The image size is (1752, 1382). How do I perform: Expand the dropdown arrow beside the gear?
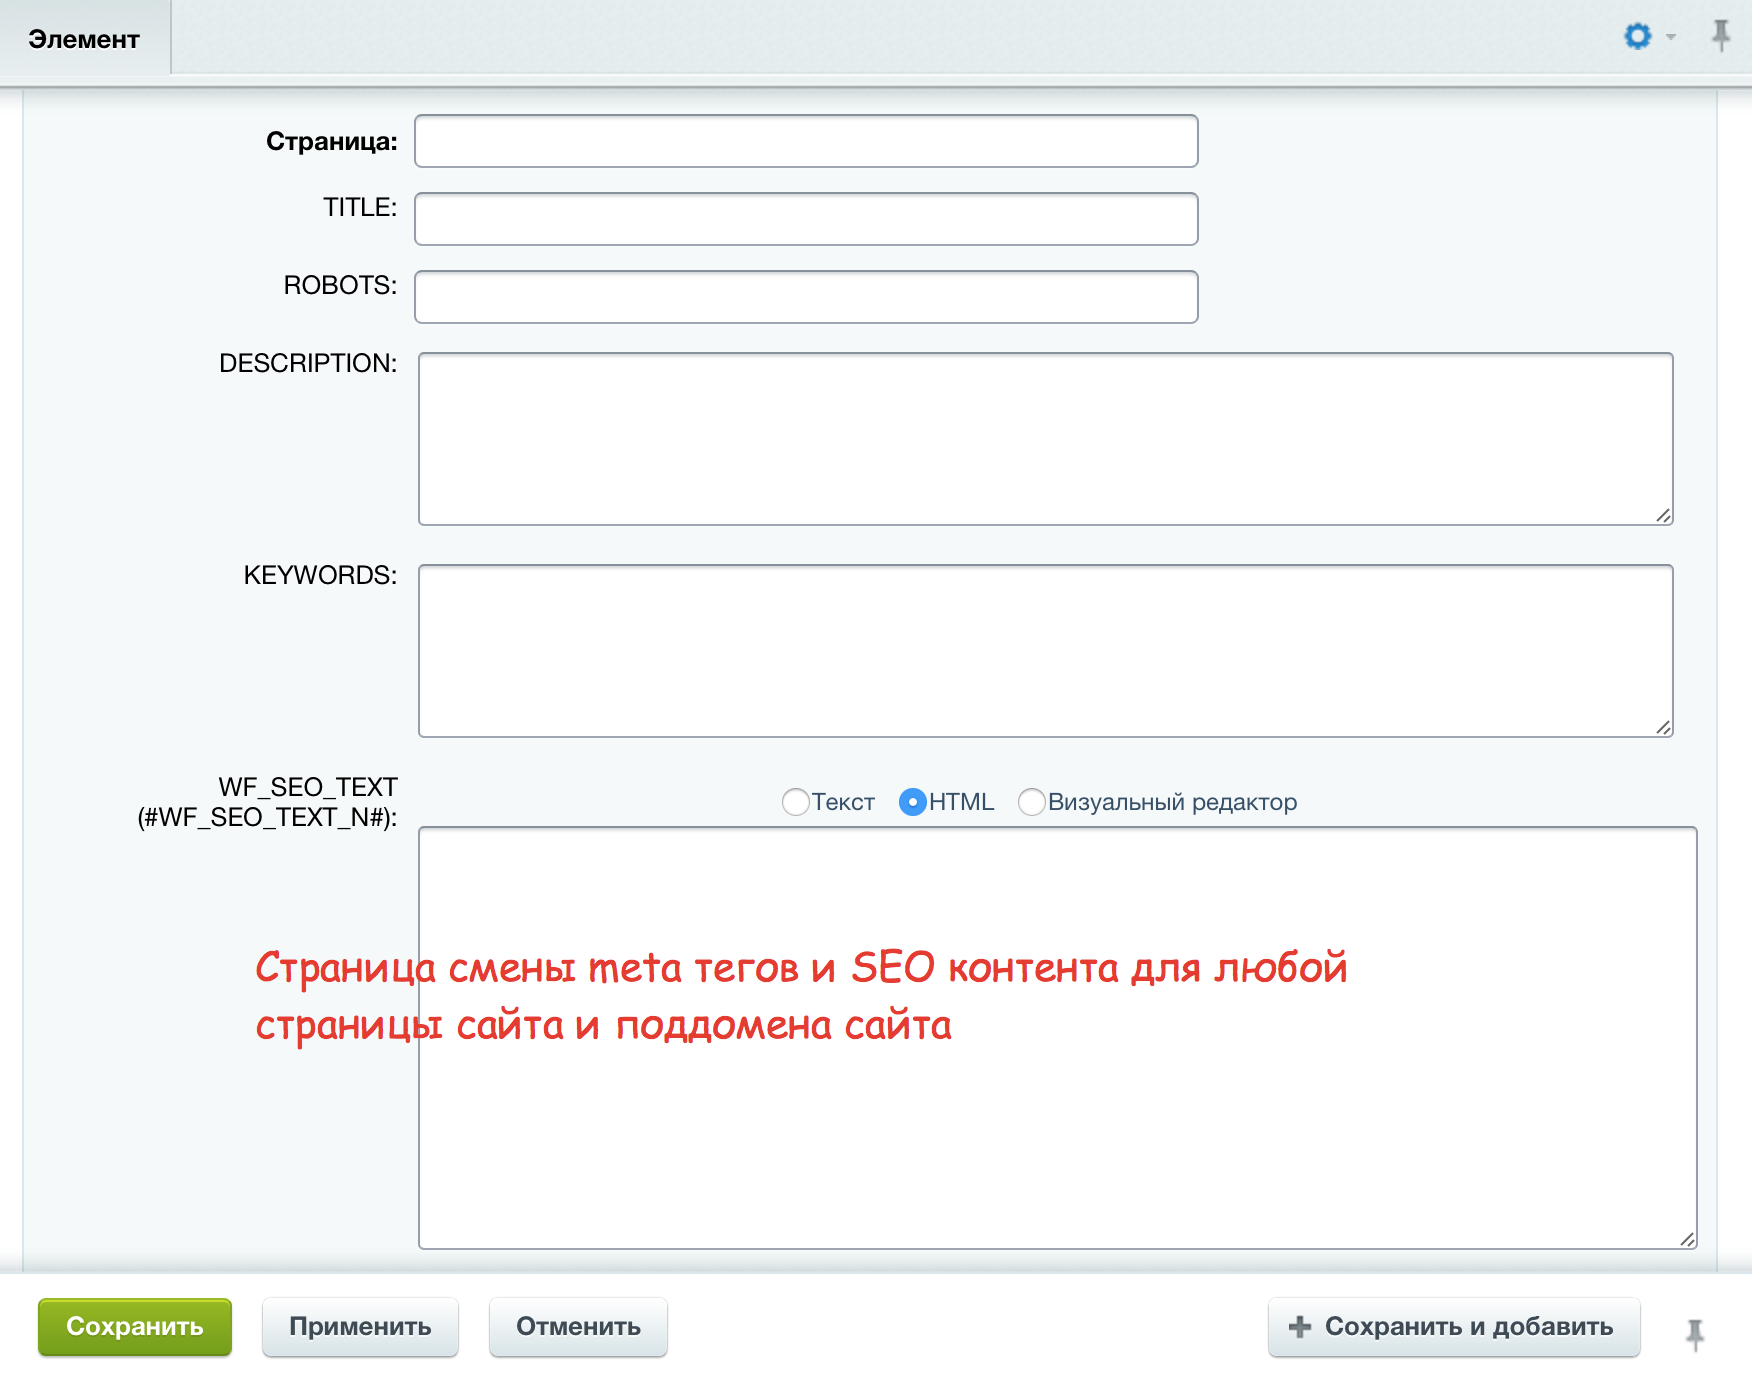click(1671, 38)
